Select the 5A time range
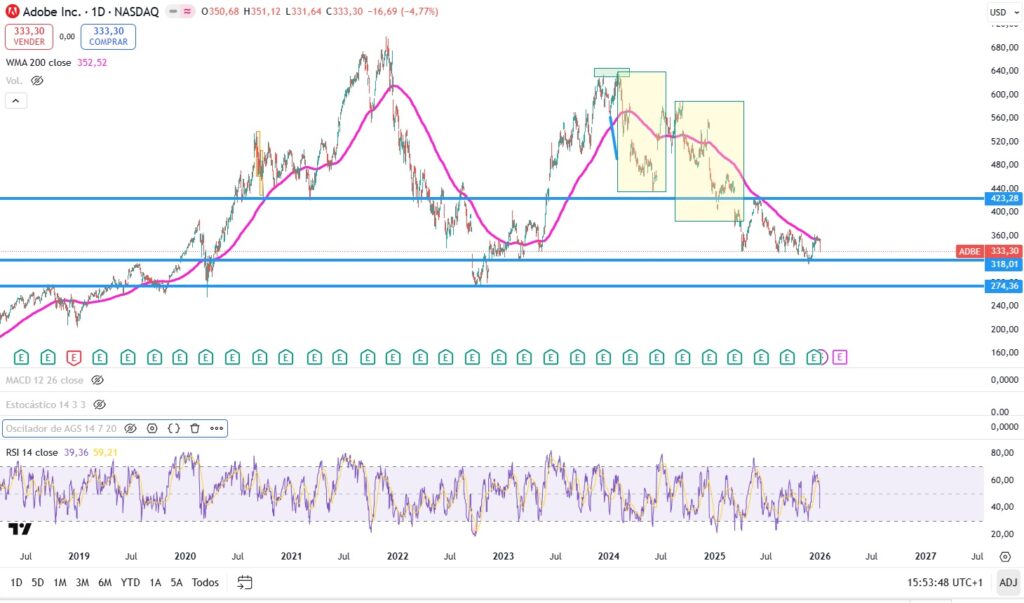Viewport: 1024px width, 603px height. click(x=176, y=582)
